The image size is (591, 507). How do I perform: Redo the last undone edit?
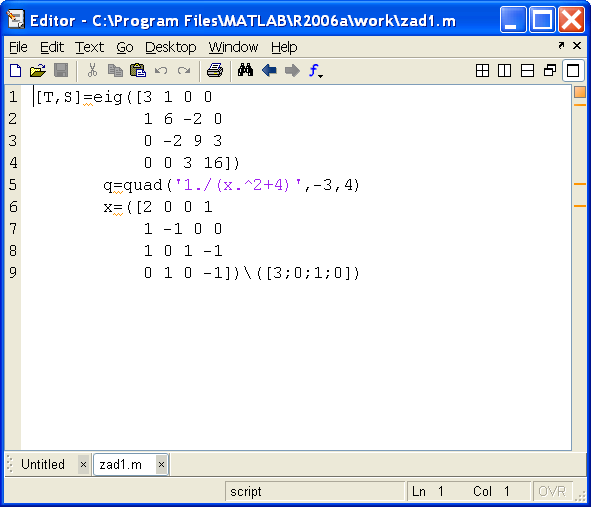[184, 70]
